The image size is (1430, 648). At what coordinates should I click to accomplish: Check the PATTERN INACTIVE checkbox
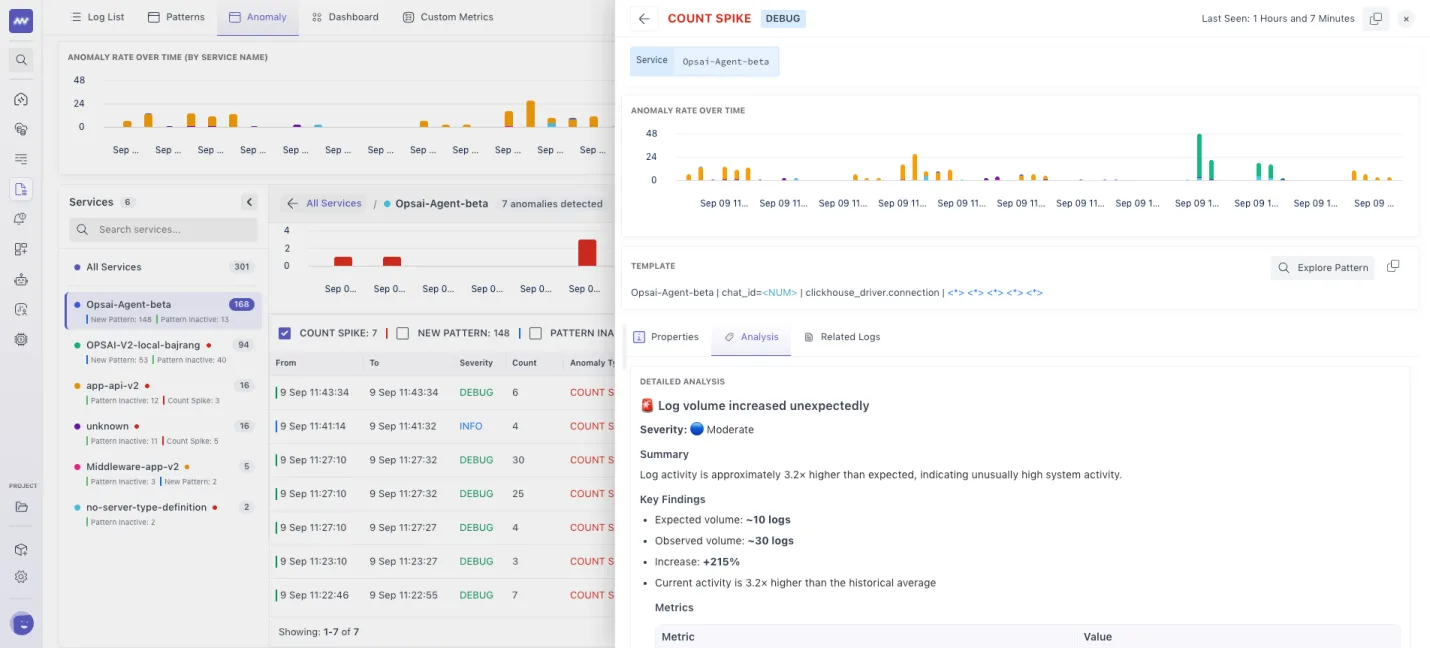point(535,333)
